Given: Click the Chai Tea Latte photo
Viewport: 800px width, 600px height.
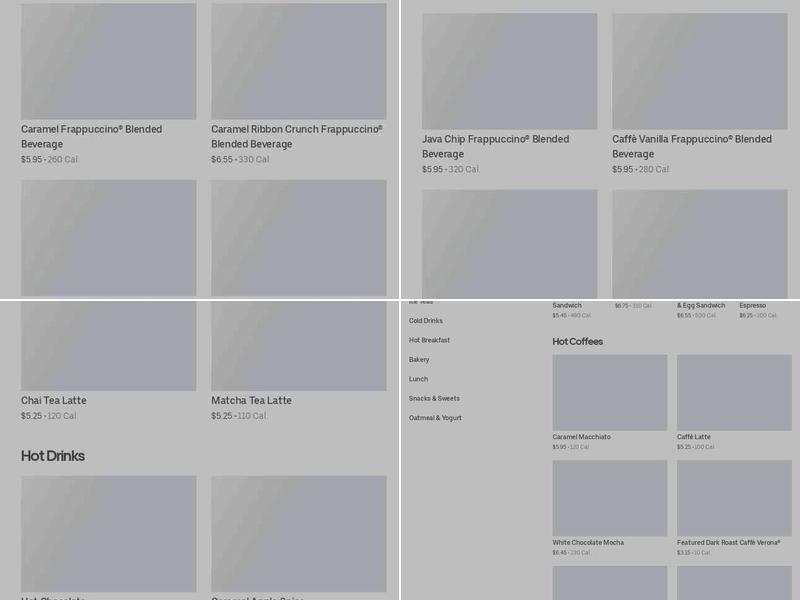Looking at the screenshot, I should coord(109,345).
